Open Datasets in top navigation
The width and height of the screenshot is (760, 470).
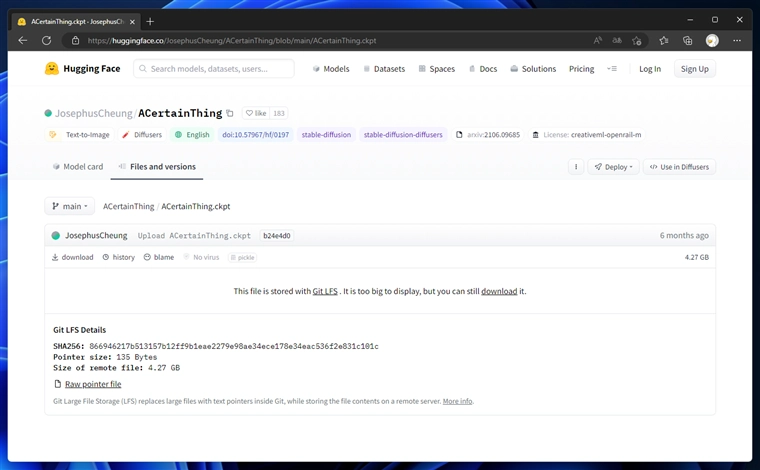[x=384, y=69]
